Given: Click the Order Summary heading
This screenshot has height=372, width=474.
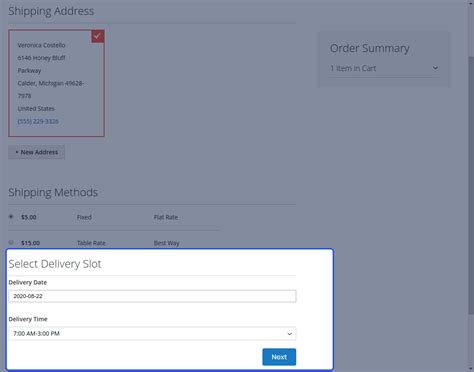Looking at the screenshot, I should 370,48.
